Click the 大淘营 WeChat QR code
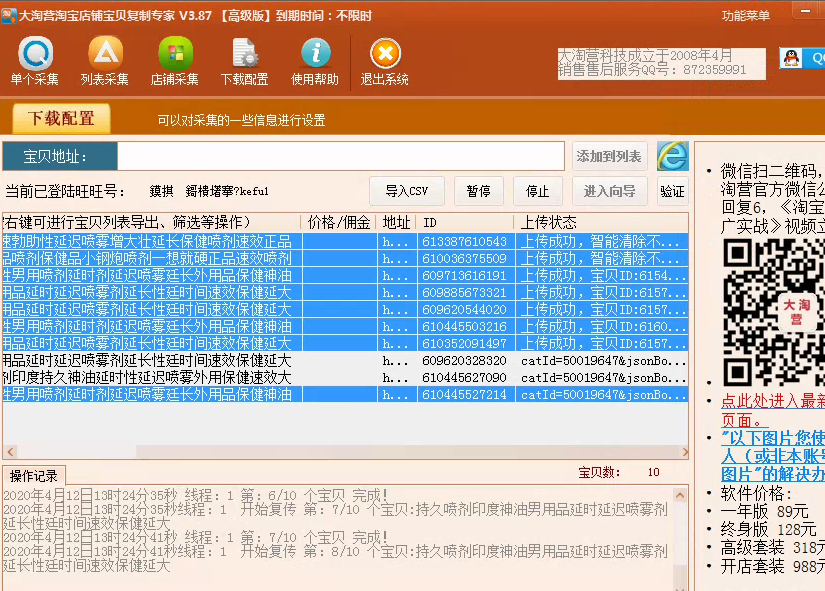This screenshot has height=591, width=825. tap(773, 313)
